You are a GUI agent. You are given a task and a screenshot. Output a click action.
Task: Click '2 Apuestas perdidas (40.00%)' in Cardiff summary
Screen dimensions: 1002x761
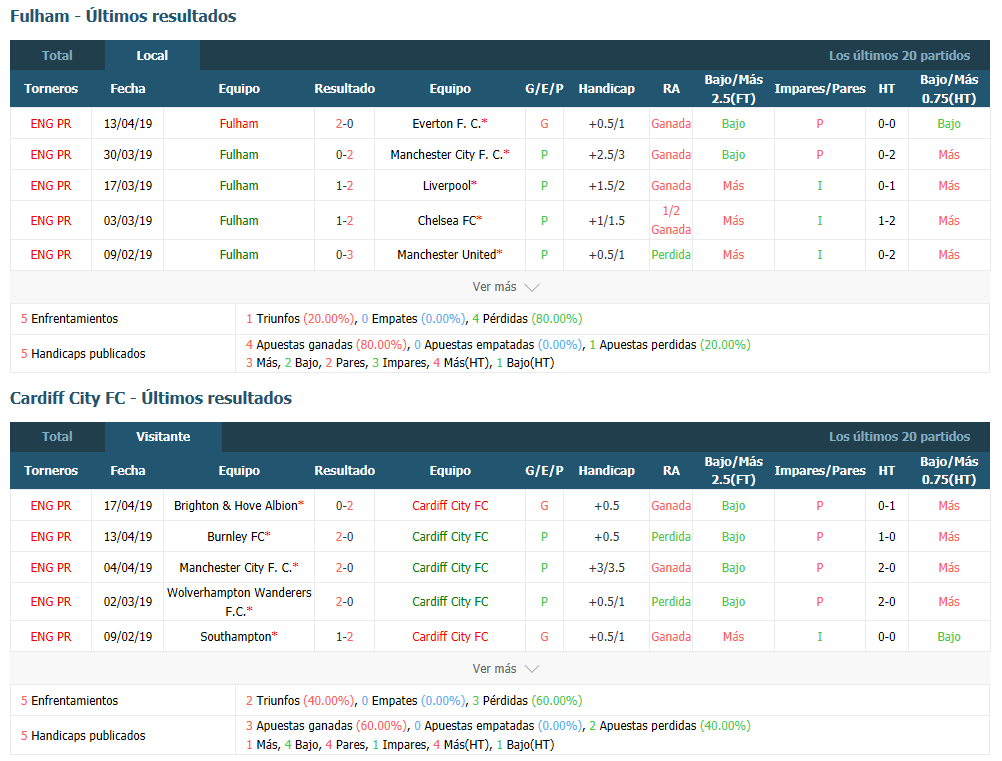[670, 726]
